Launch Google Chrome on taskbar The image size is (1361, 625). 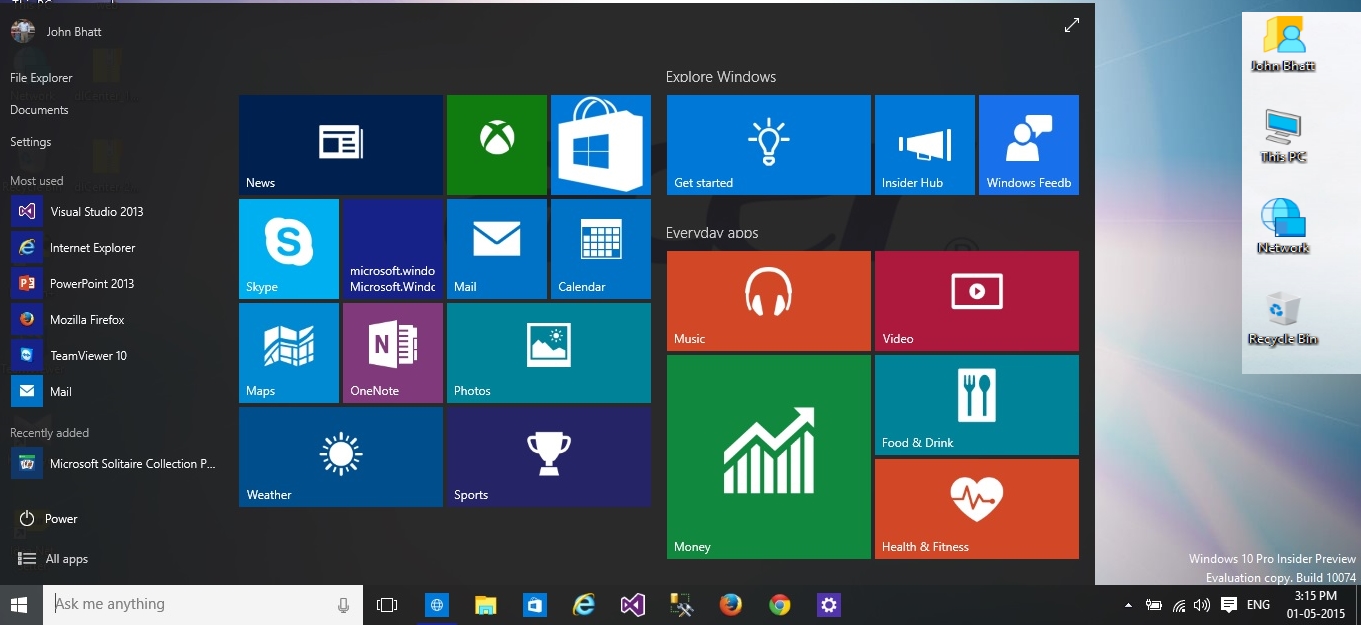[x=780, y=605]
